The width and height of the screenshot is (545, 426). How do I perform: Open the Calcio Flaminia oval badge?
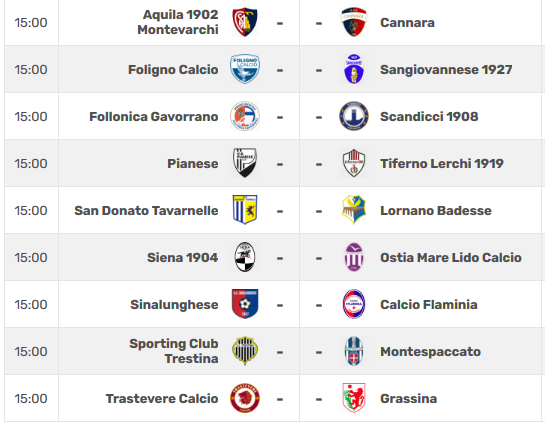[x=354, y=304]
